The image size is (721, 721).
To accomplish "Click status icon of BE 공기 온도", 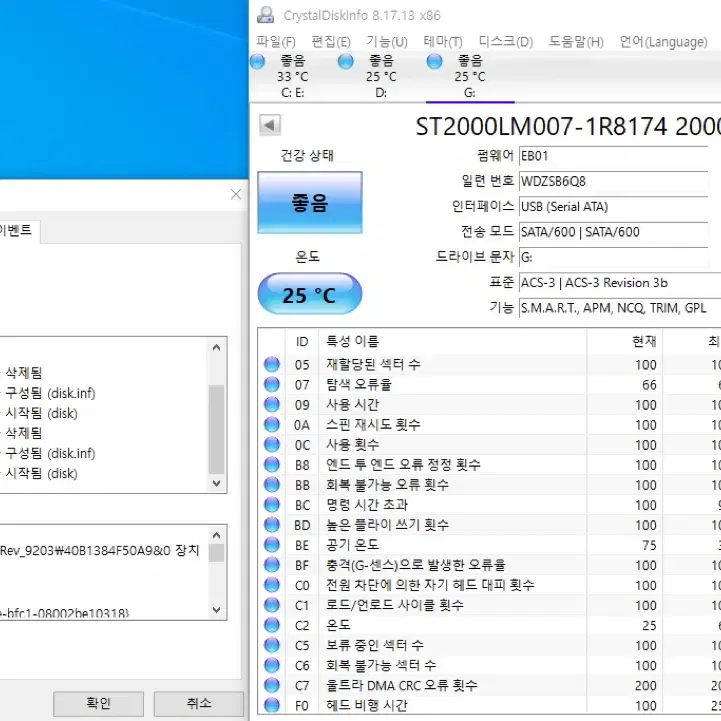I will [x=272, y=545].
